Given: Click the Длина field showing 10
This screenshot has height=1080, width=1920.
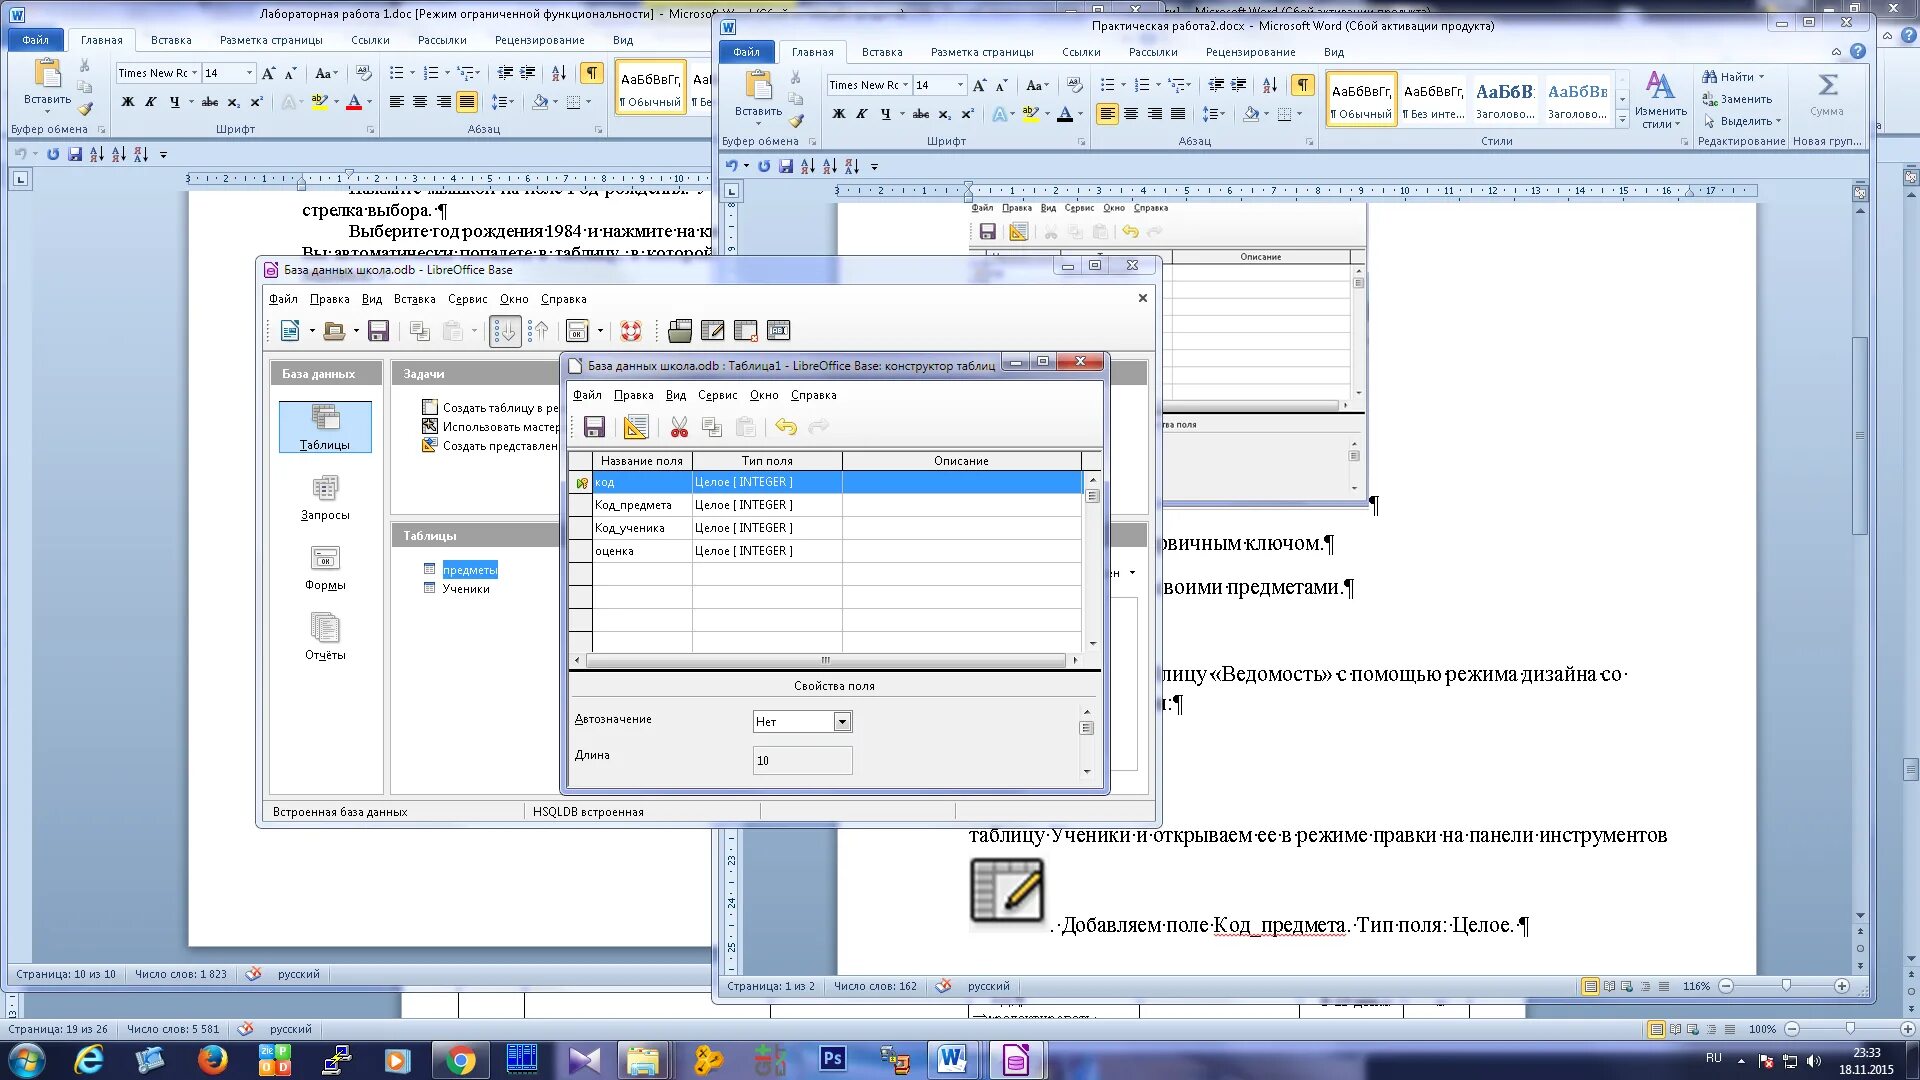Looking at the screenshot, I should [x=802, y=761].
